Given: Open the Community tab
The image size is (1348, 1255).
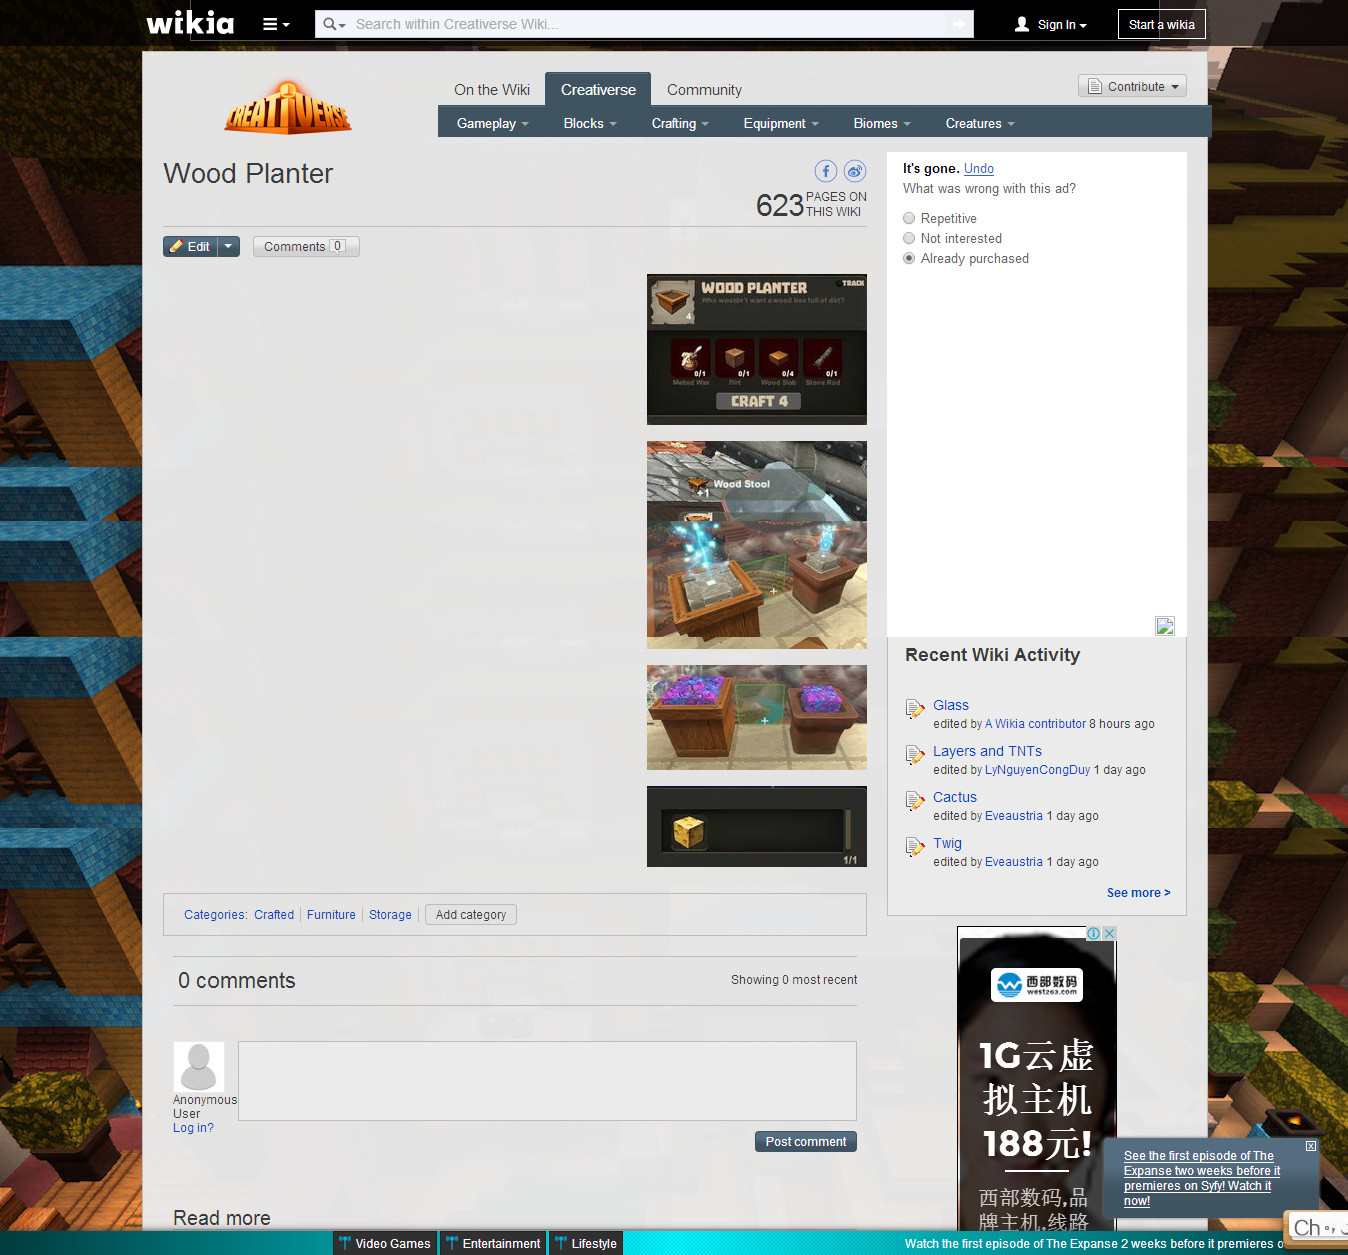Looking at the screenshot, I should click(x=704, y=90).
